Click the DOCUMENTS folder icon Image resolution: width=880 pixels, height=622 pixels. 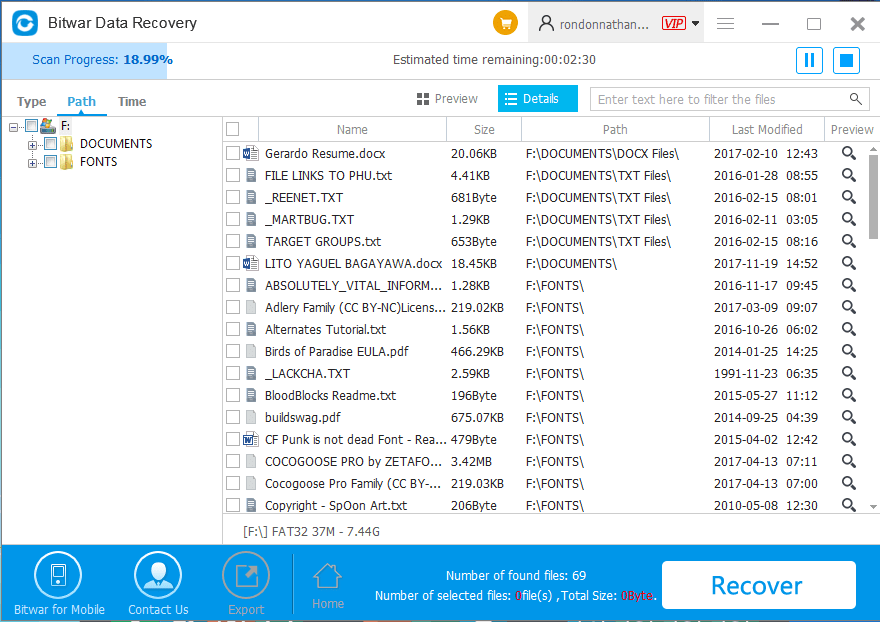(67, 144)
